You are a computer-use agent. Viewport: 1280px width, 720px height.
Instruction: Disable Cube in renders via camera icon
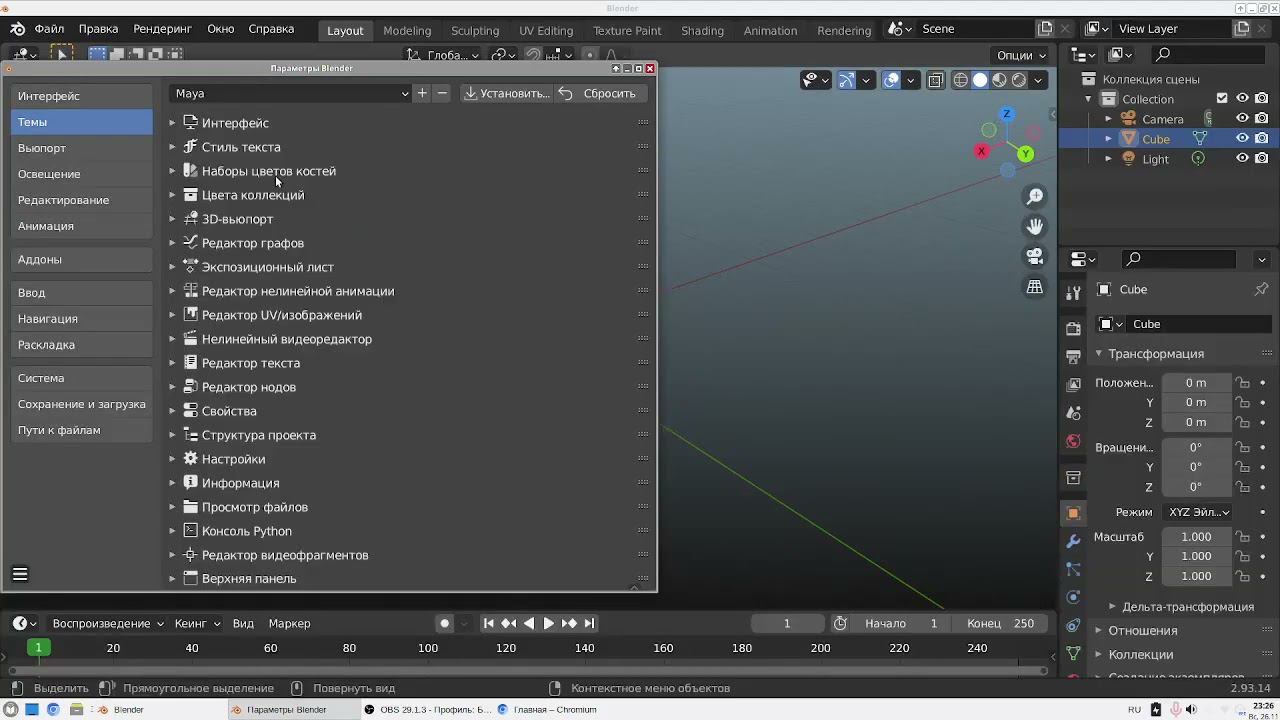1262,138
